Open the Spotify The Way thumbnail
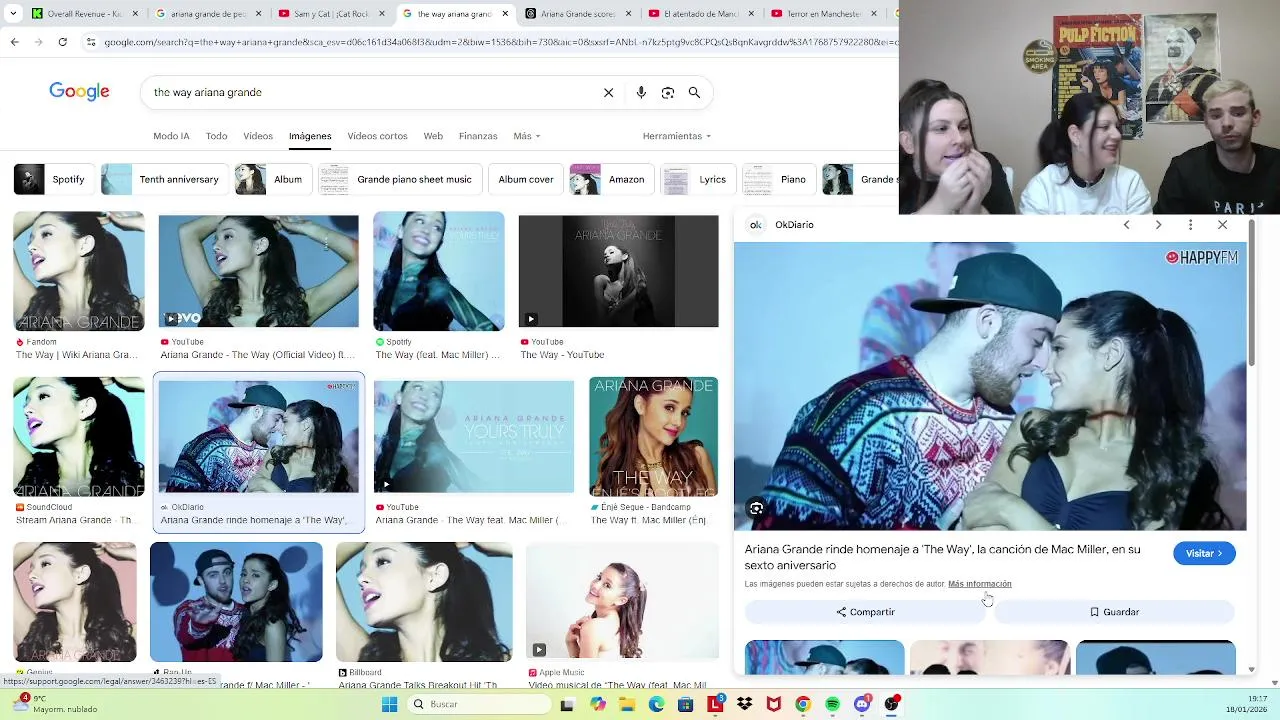The image size is (1280, 720). 439,271
